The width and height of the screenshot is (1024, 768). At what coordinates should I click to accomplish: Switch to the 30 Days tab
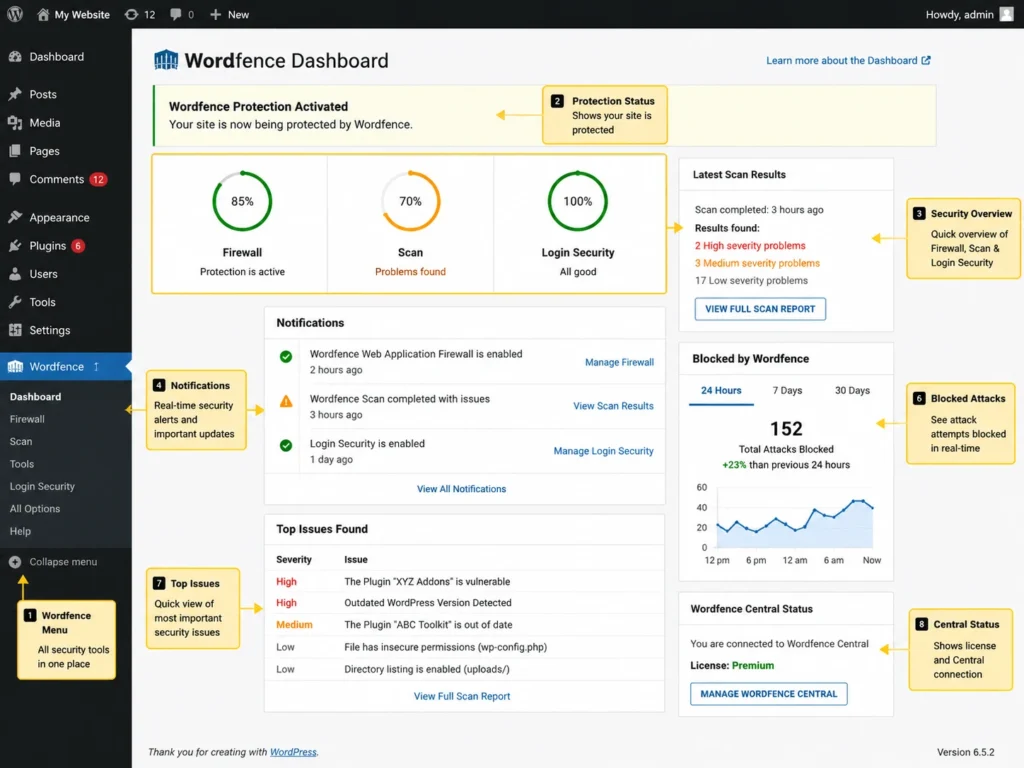point(852,391)
